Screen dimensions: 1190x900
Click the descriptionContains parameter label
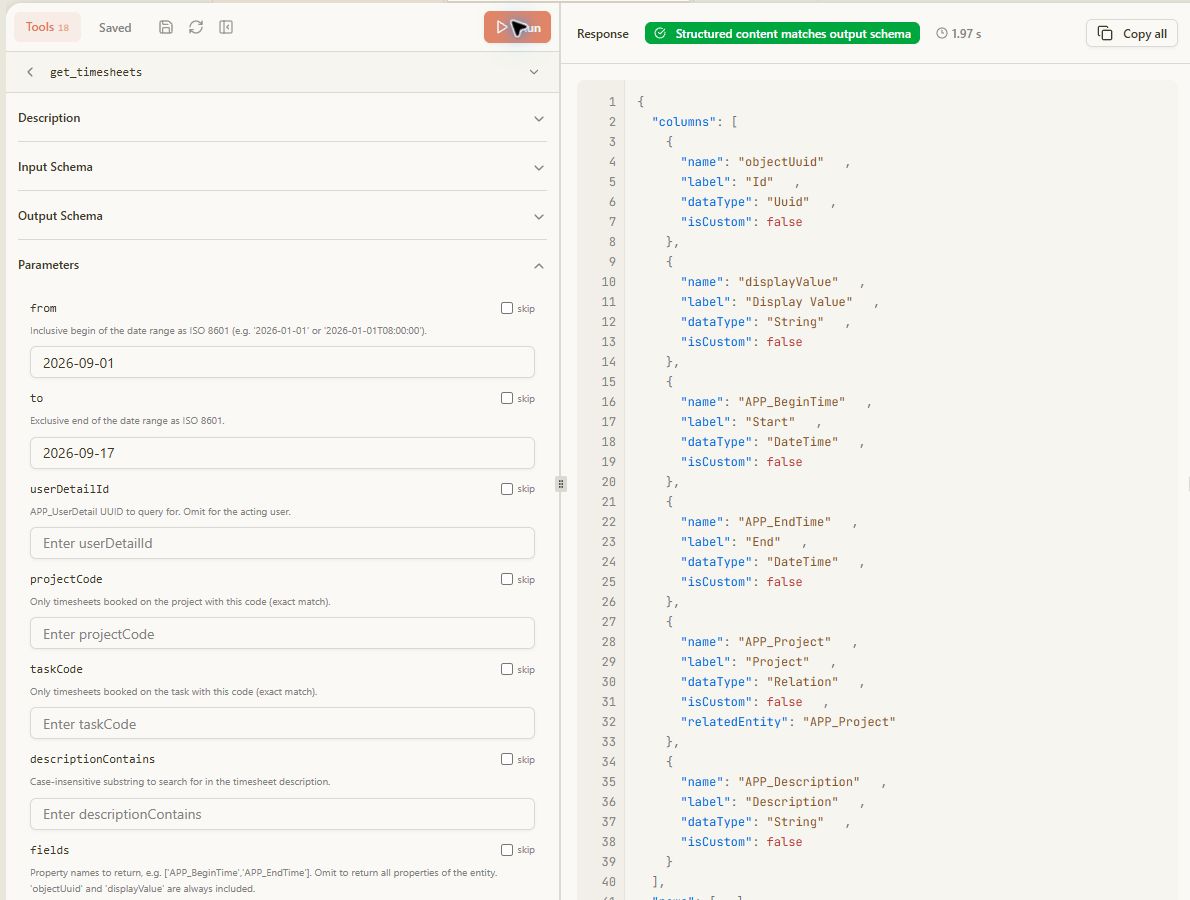[93, 759]
